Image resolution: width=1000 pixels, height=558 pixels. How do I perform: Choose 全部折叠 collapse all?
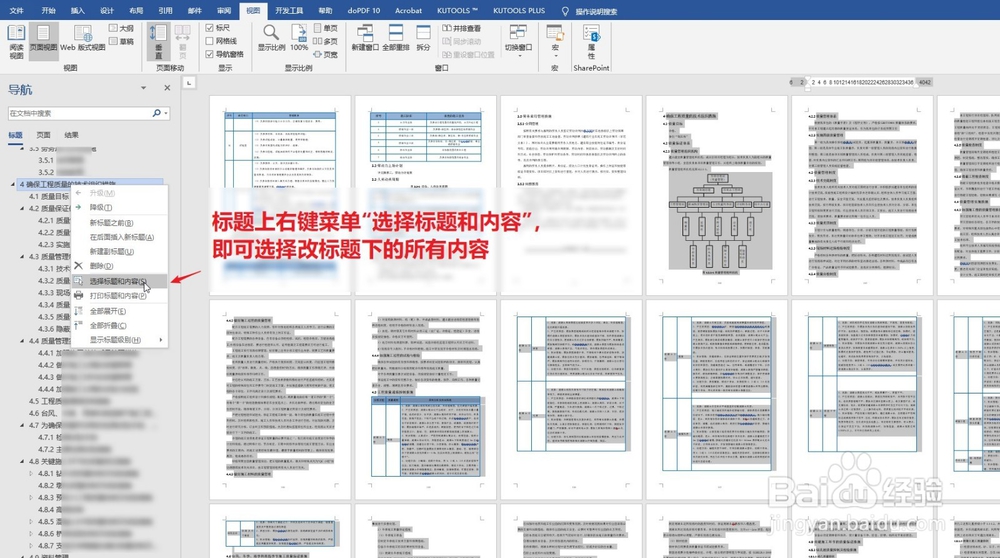coord(120,325)
